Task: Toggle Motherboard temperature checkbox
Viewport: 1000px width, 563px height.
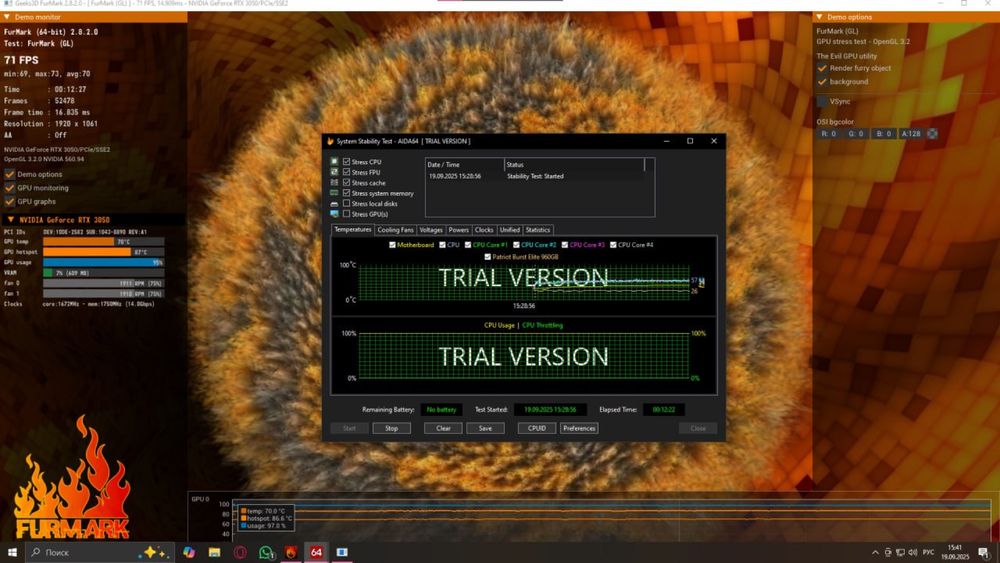Action: [x=392, y=245]
